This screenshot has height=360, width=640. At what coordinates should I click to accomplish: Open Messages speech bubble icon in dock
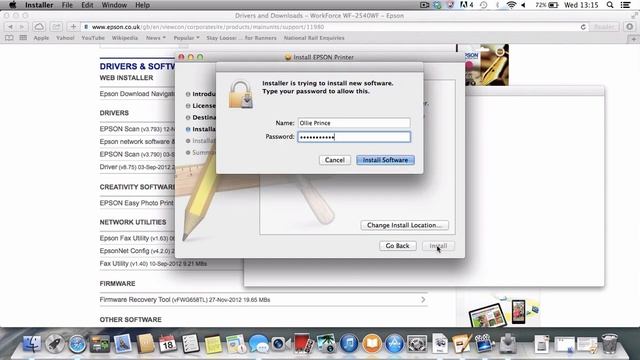click(x=258, y=344)
